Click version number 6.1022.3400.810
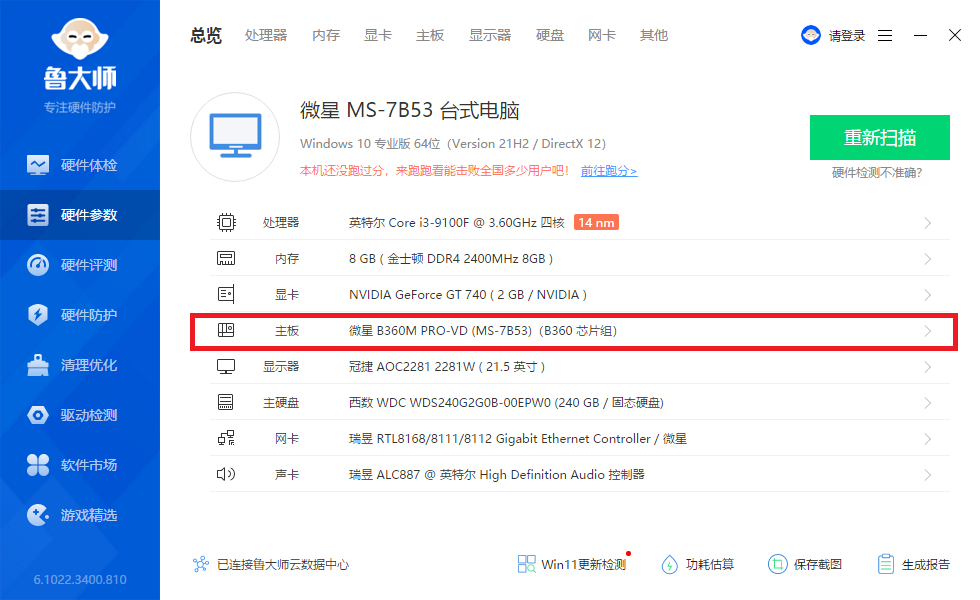 point(80,579)
